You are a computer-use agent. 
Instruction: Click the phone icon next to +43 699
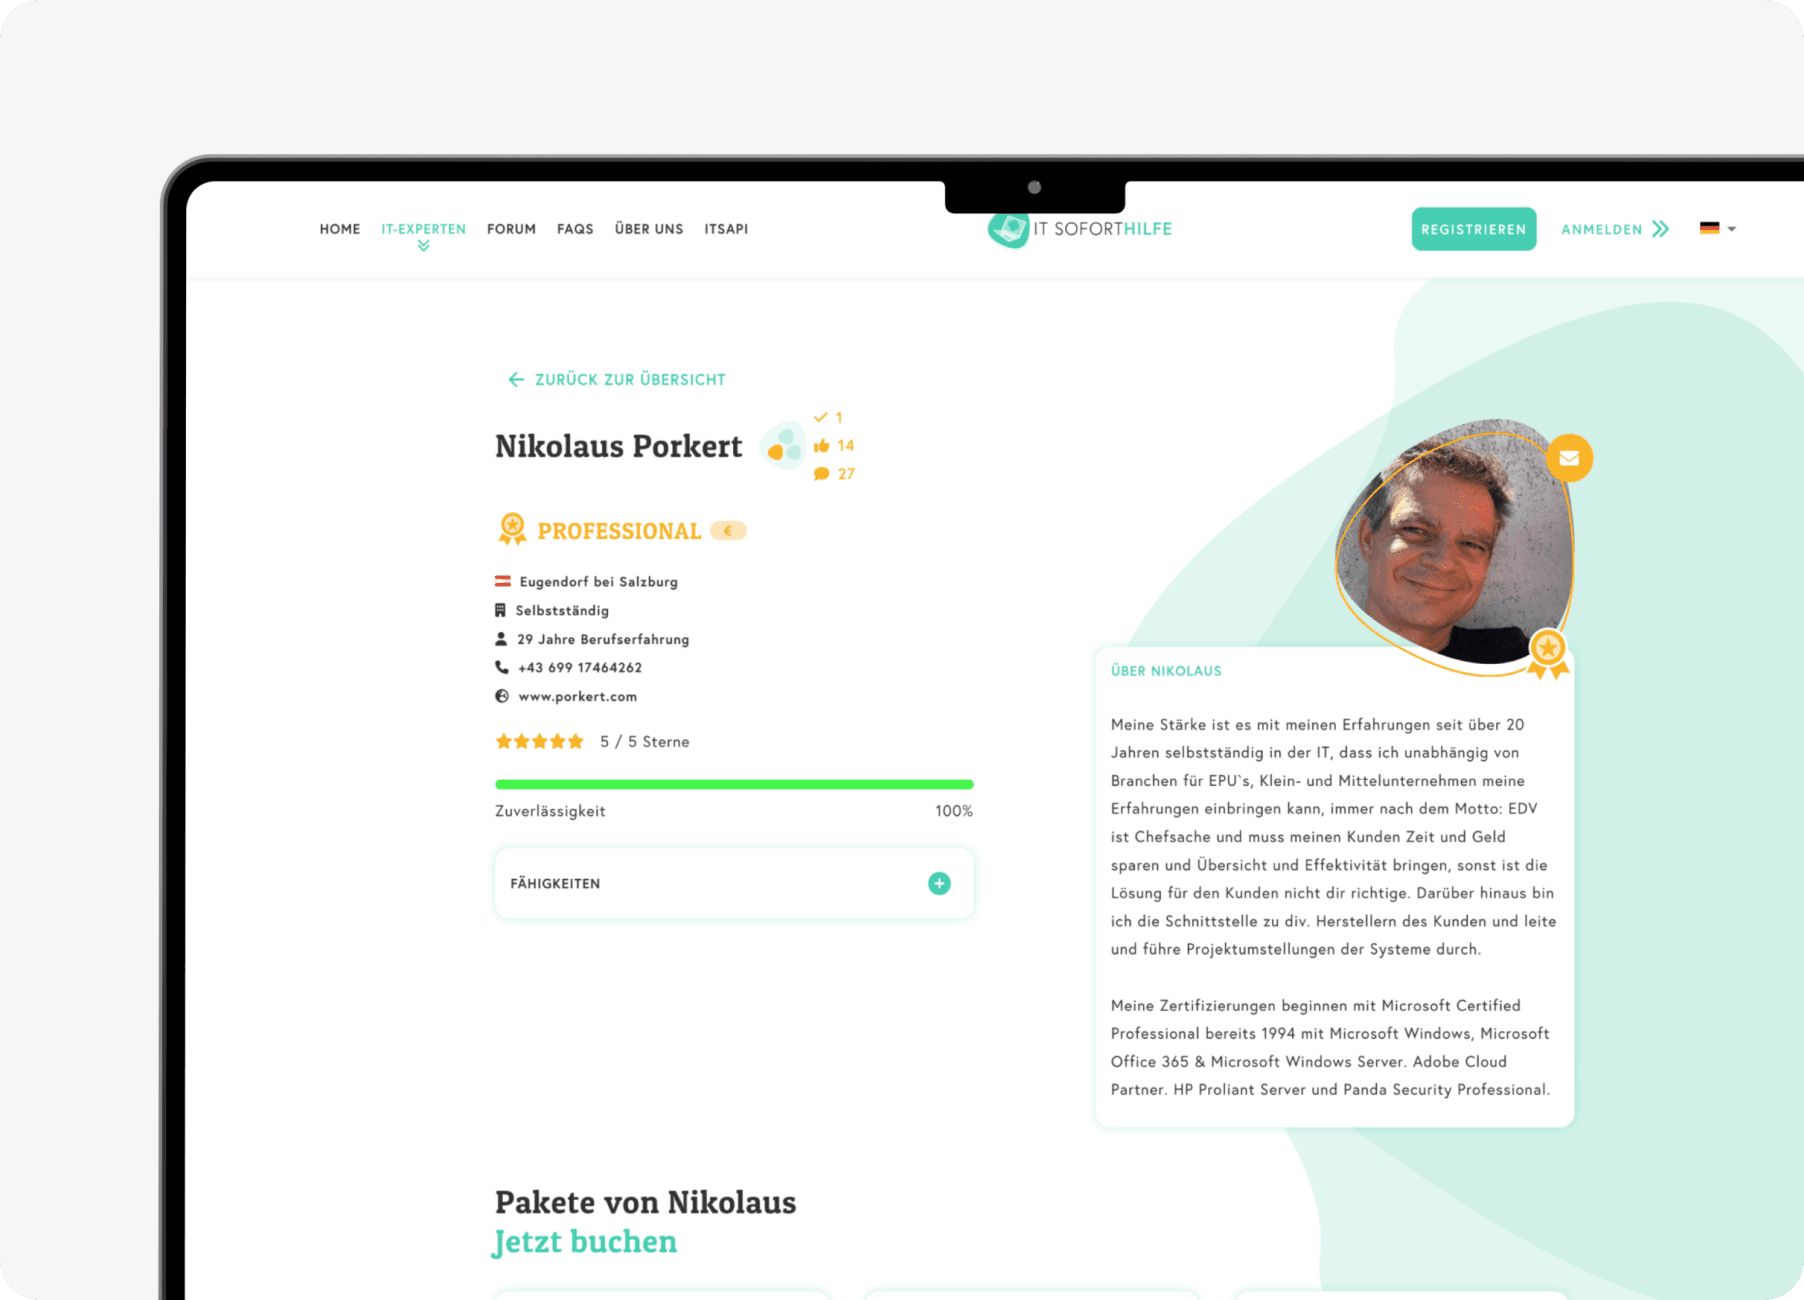tap(502, 667)
